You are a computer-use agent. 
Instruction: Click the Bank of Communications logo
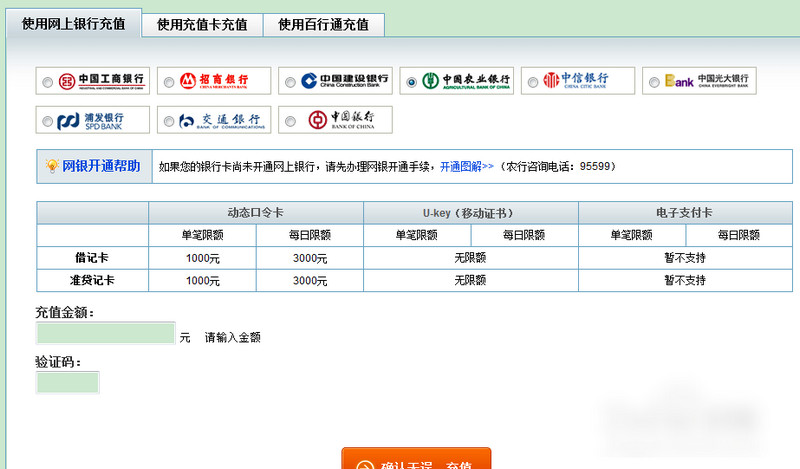(221, 120)
